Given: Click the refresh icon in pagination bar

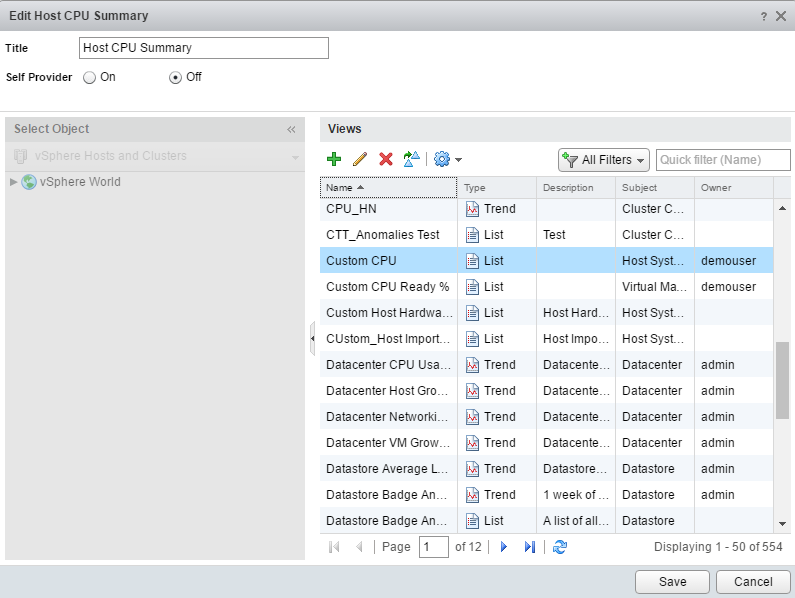Looking at the screenshot, I should [560, 547].
